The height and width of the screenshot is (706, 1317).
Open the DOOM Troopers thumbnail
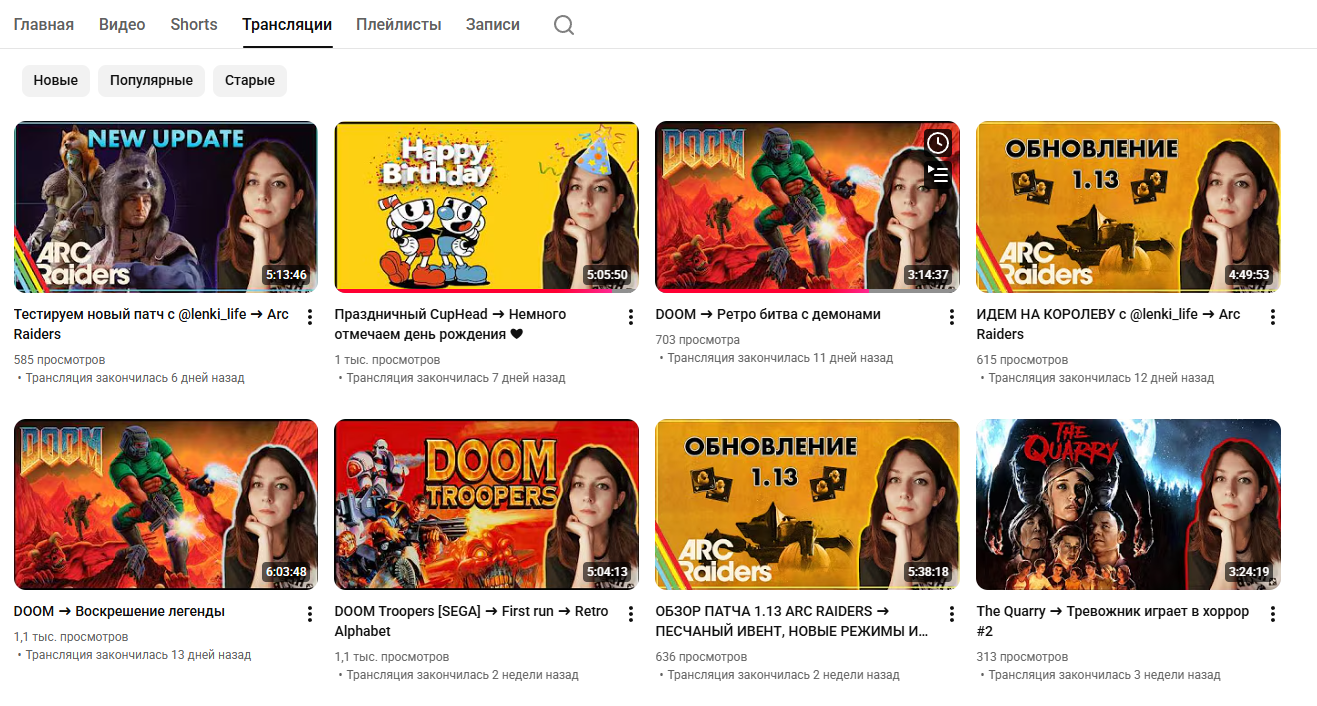[487, 504]
